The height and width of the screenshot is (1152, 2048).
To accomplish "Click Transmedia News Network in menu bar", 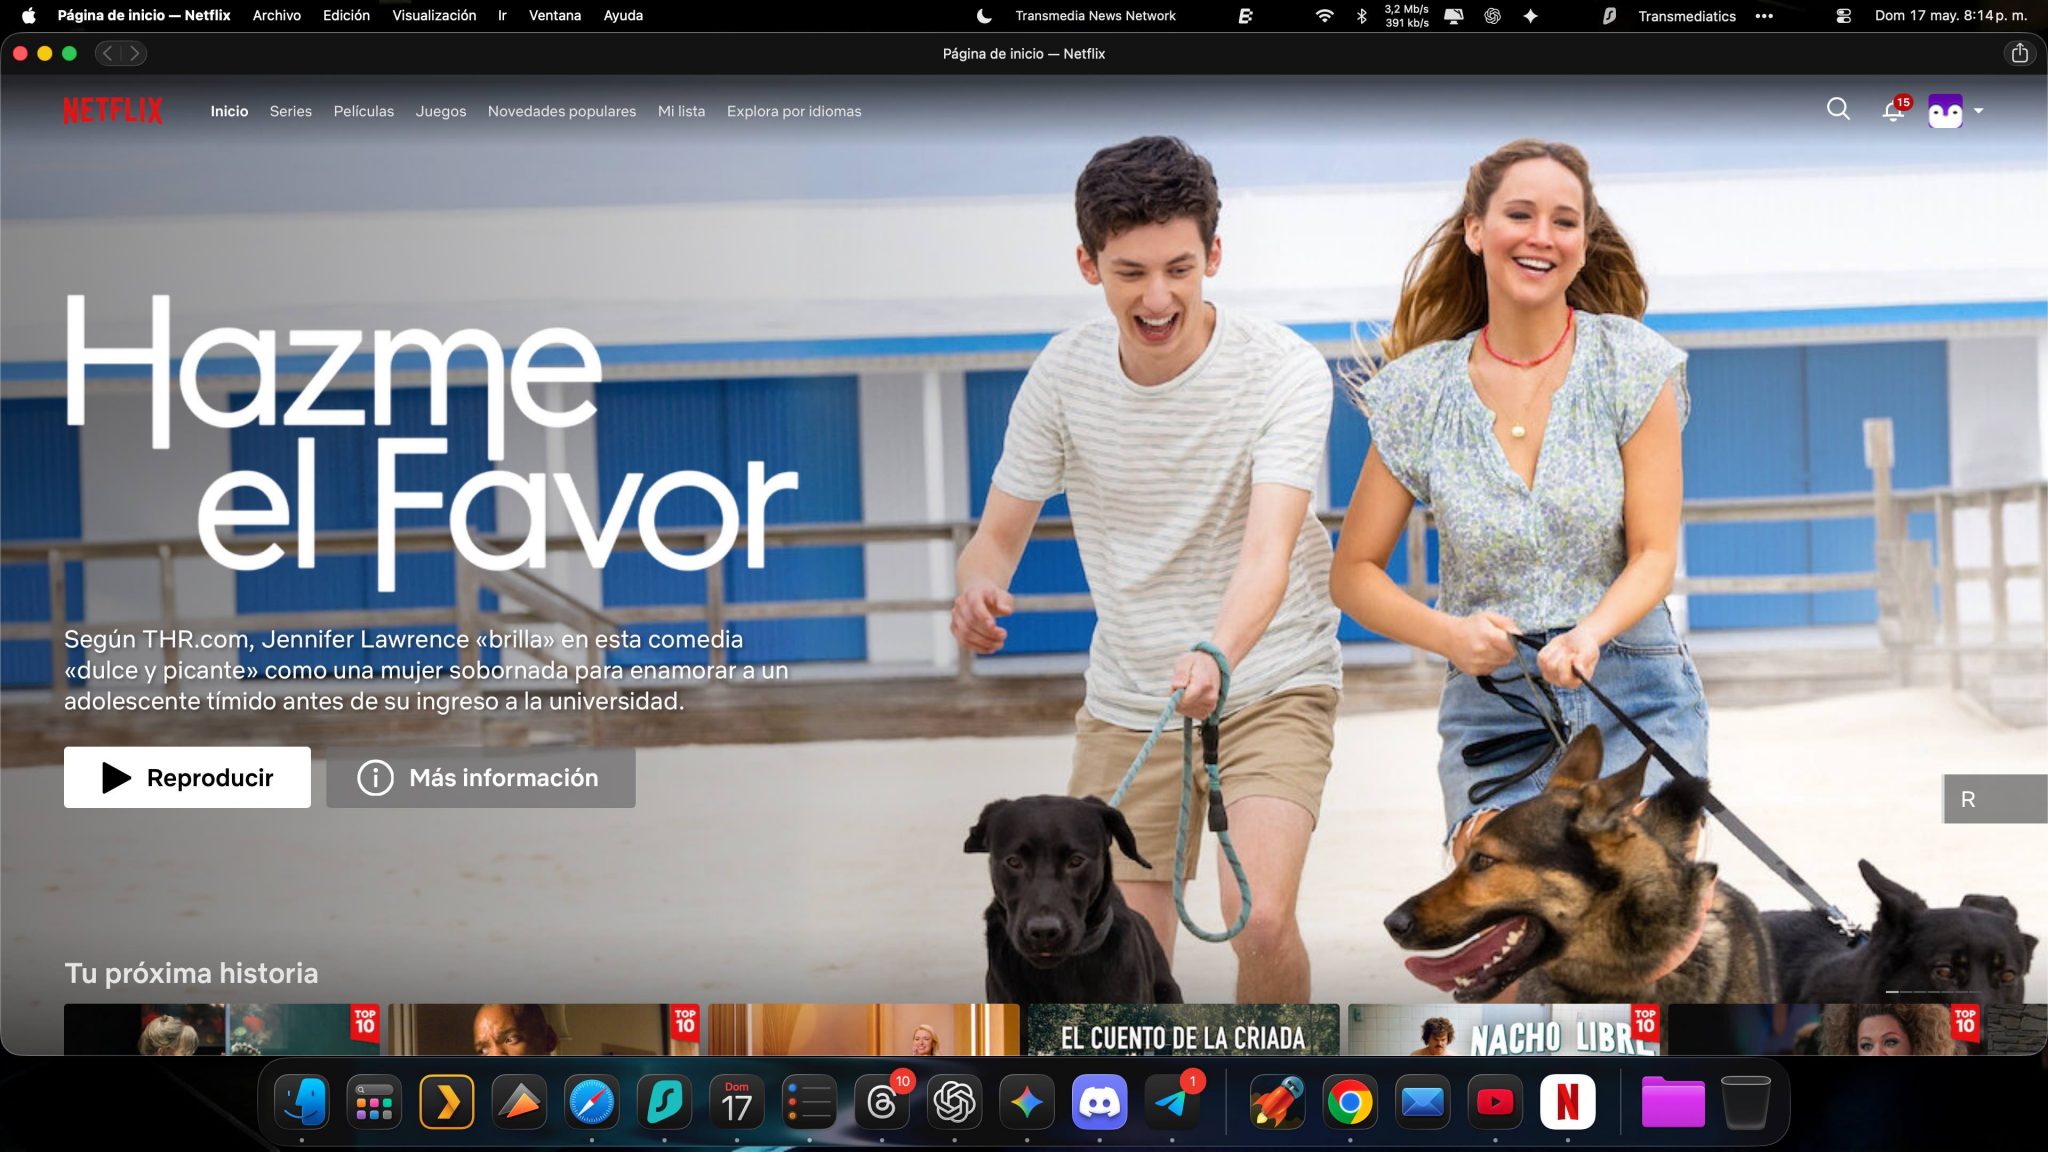I will click(1095, 15).
